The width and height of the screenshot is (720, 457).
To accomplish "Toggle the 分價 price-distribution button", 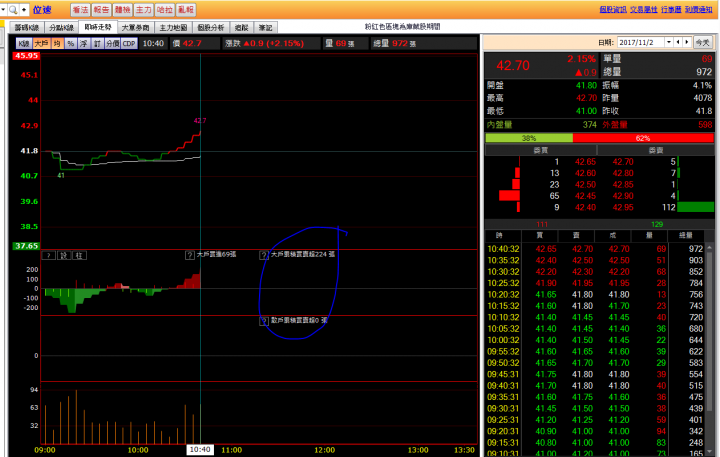I will coord(112,44).
